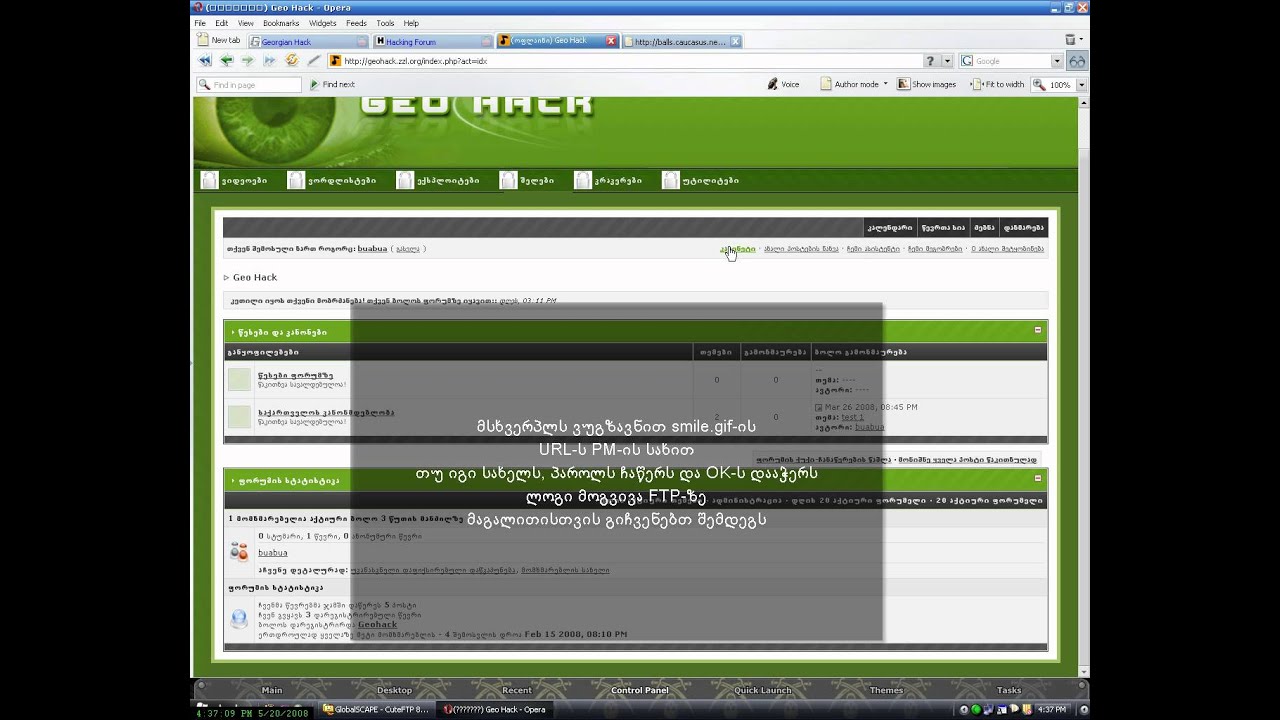Click the Control Panel item in the bottom dock
The height and width of the screenshot is (720, 1280).
(x=639, y=690)
